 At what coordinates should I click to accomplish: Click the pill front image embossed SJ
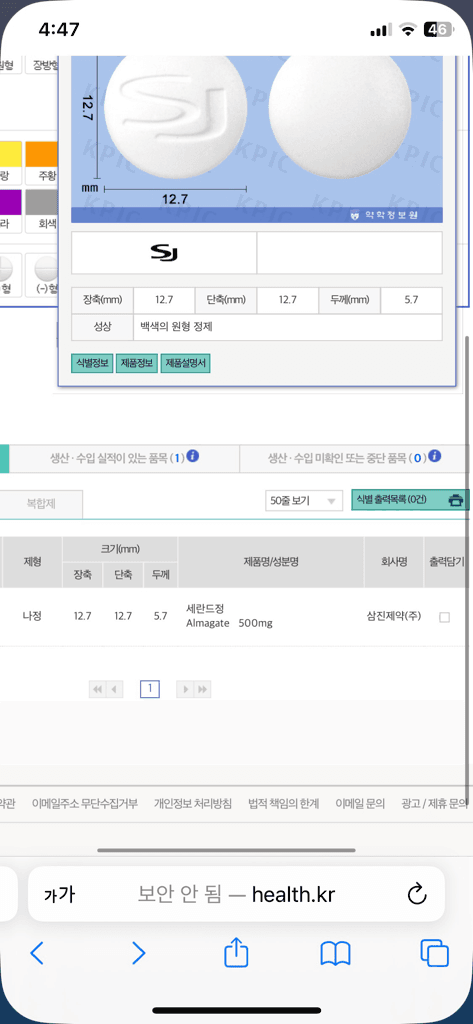175,116
